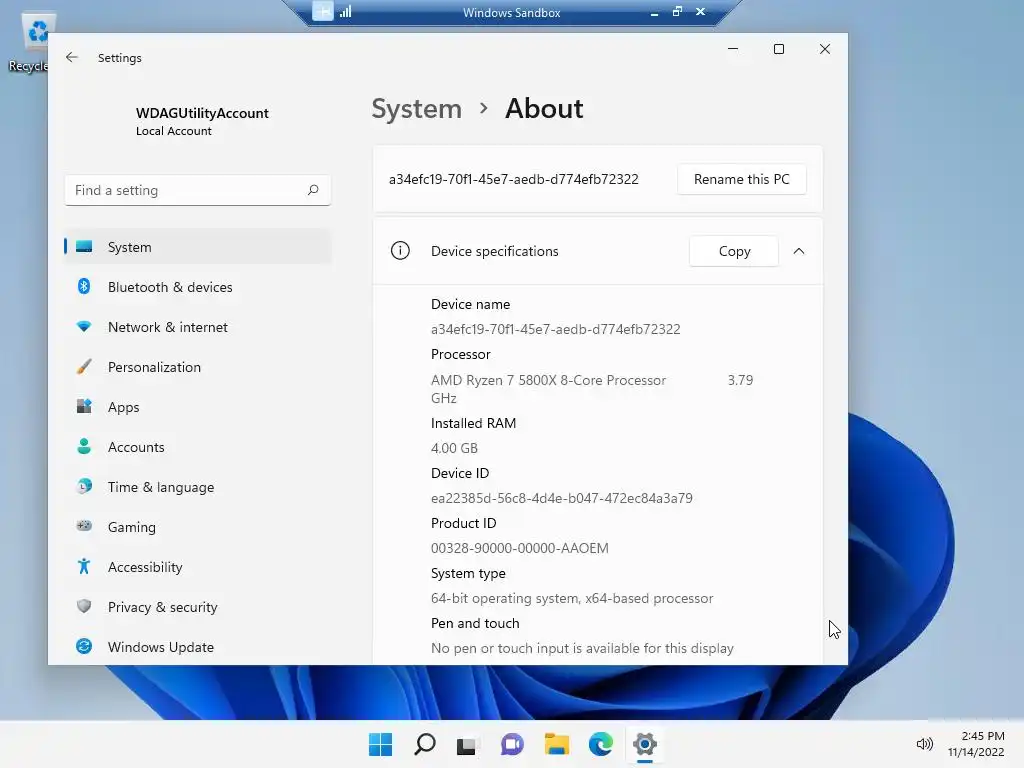Click the Accounts person icon
The width and height of the screenshot is (1024, 768).
point(84,446)
